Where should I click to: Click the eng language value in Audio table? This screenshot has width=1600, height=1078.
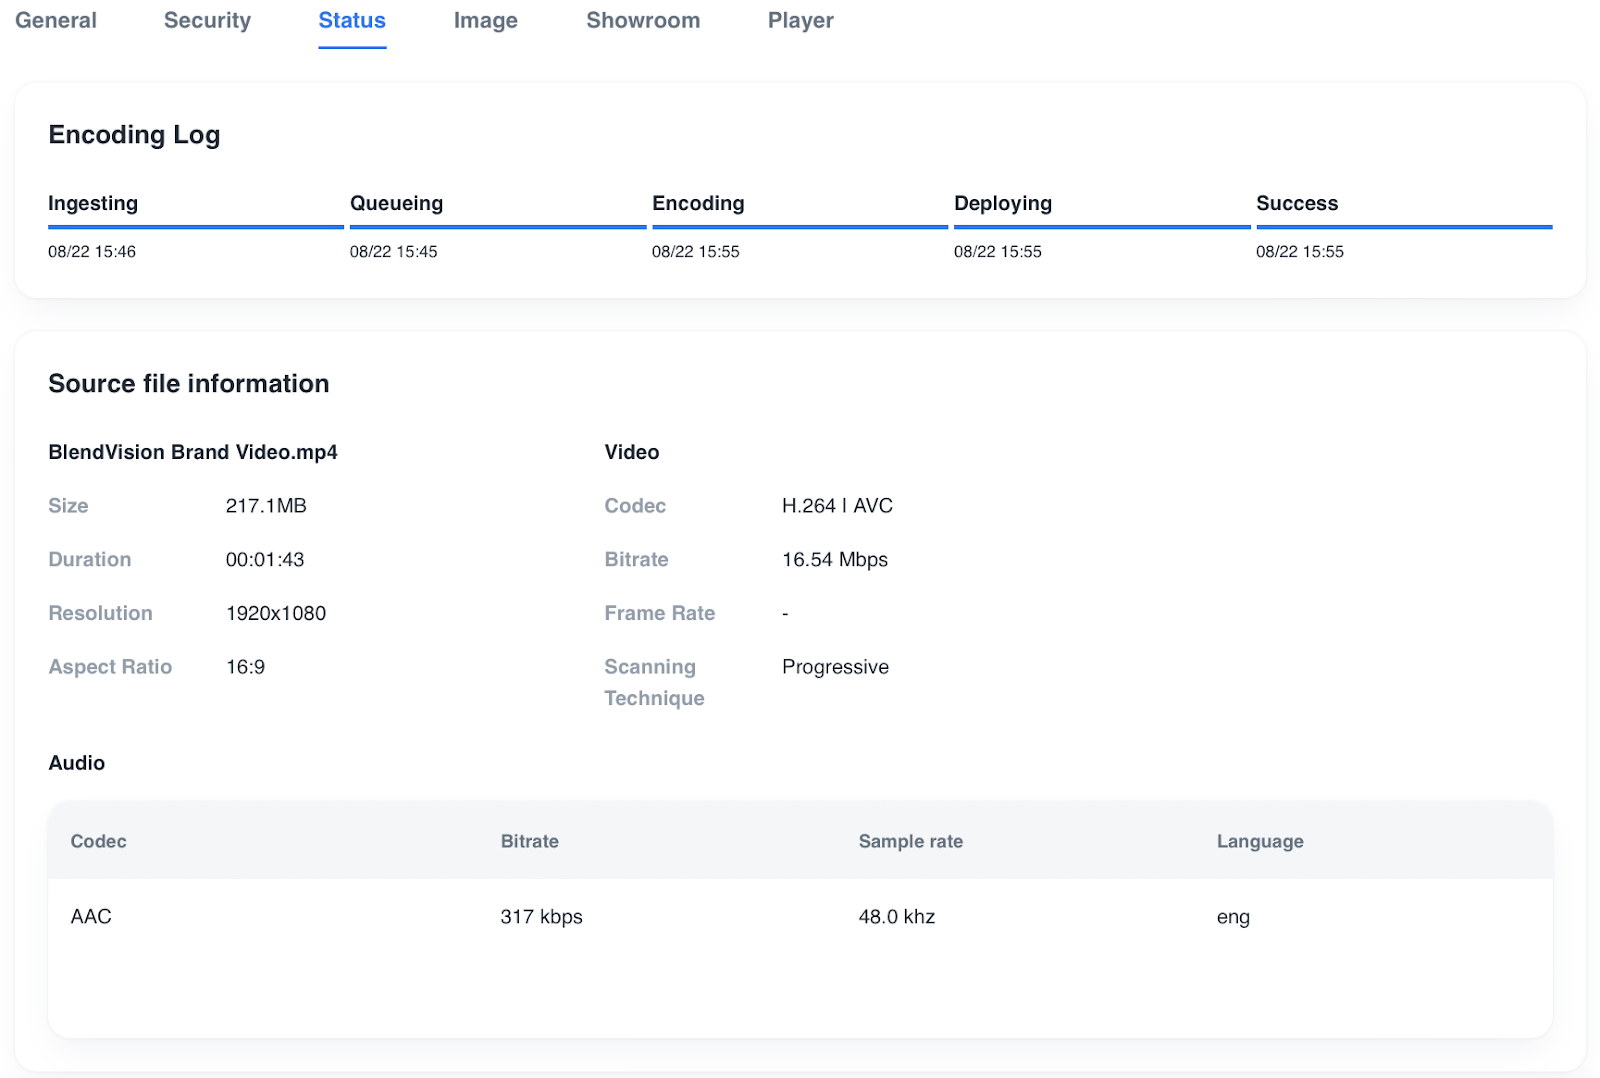pyautogui.click(x=1233, y=916)
